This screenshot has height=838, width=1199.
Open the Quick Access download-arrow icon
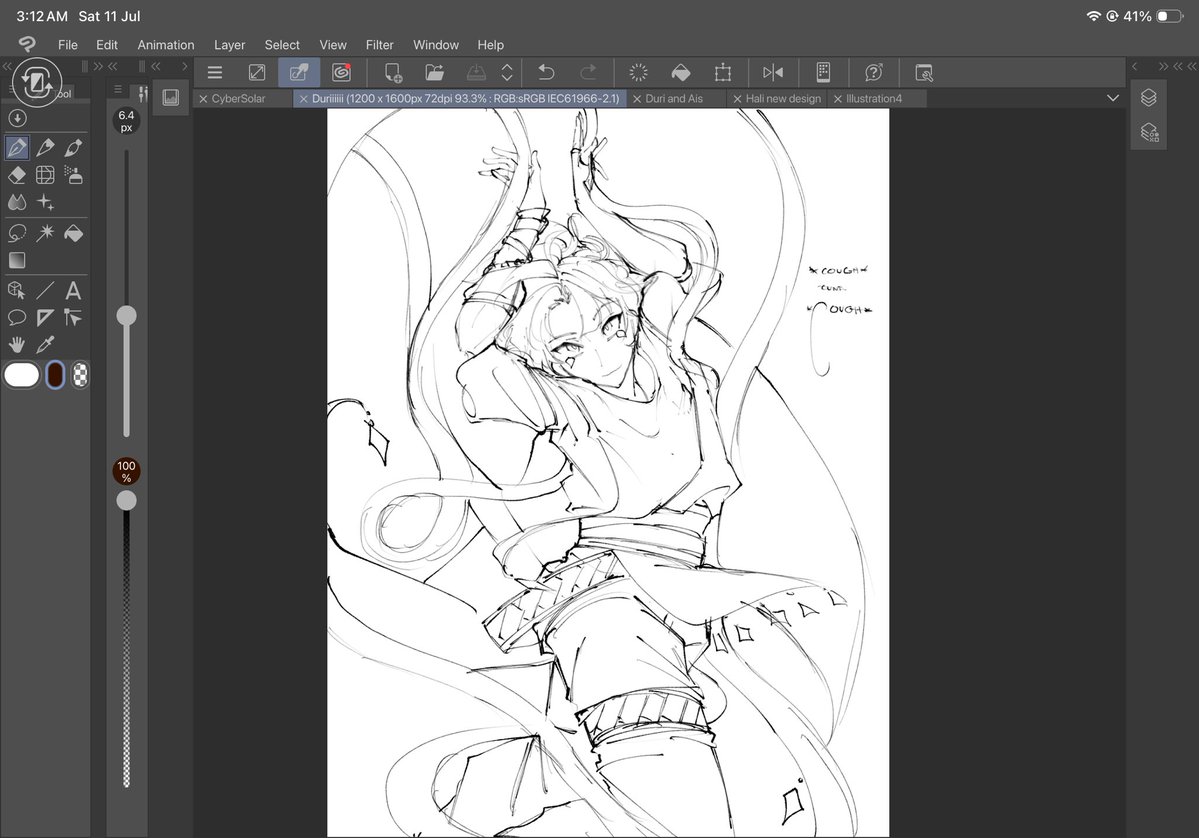click(x=17, y=118)
